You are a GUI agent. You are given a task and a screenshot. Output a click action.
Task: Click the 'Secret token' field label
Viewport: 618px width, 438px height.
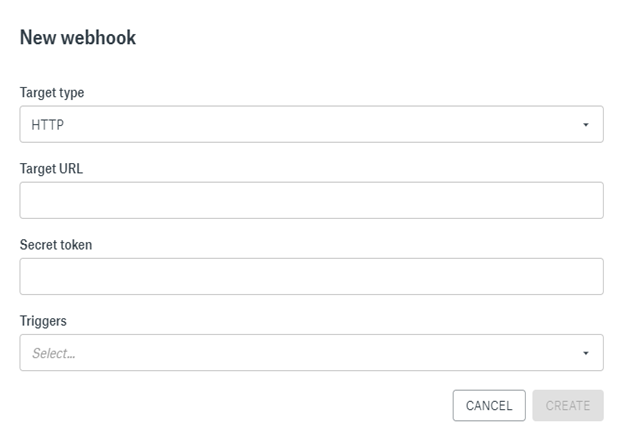pos(56,245)
